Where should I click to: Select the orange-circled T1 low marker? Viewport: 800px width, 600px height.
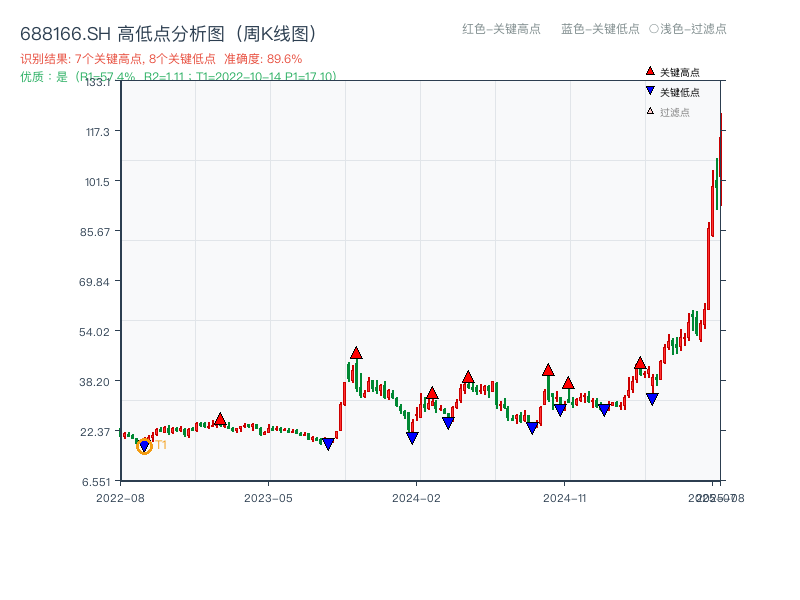(144, 446)
